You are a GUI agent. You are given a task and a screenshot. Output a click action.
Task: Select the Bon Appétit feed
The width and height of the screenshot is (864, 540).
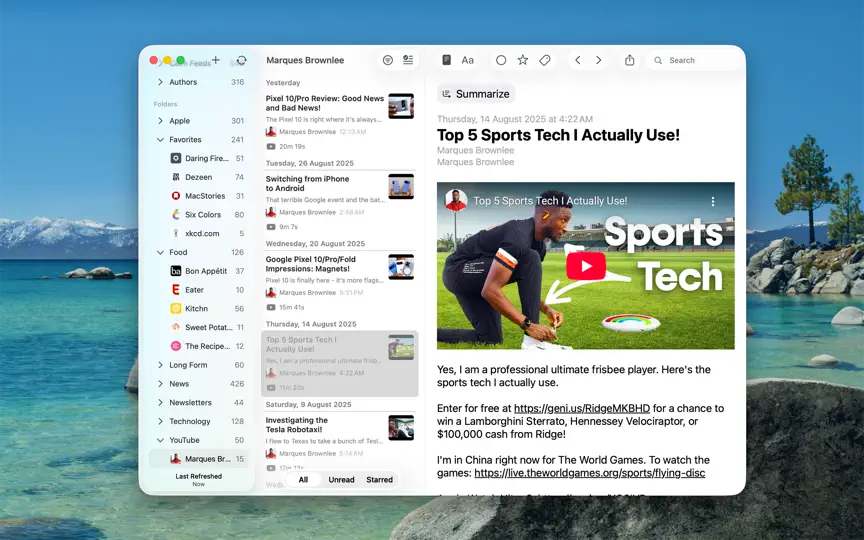(199, 271)
